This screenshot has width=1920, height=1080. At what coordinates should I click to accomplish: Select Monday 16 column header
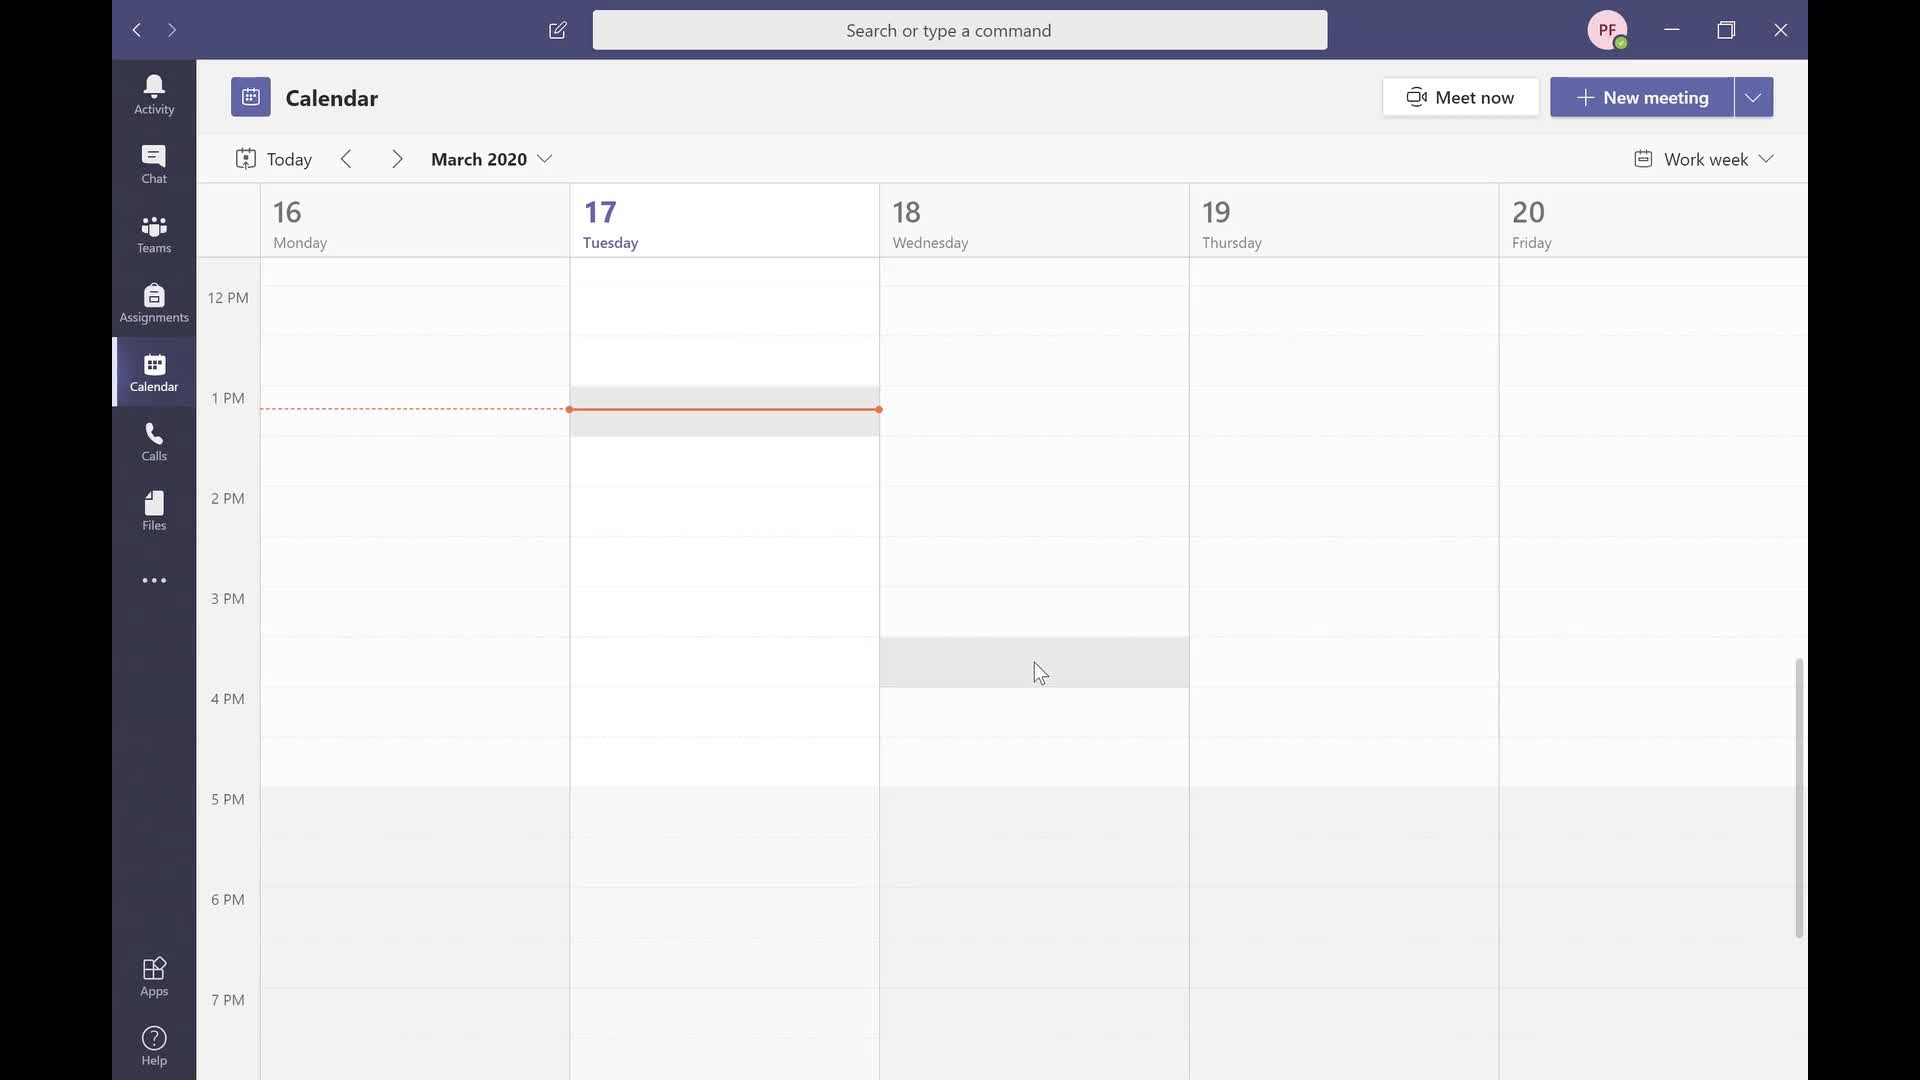point(415,221)
